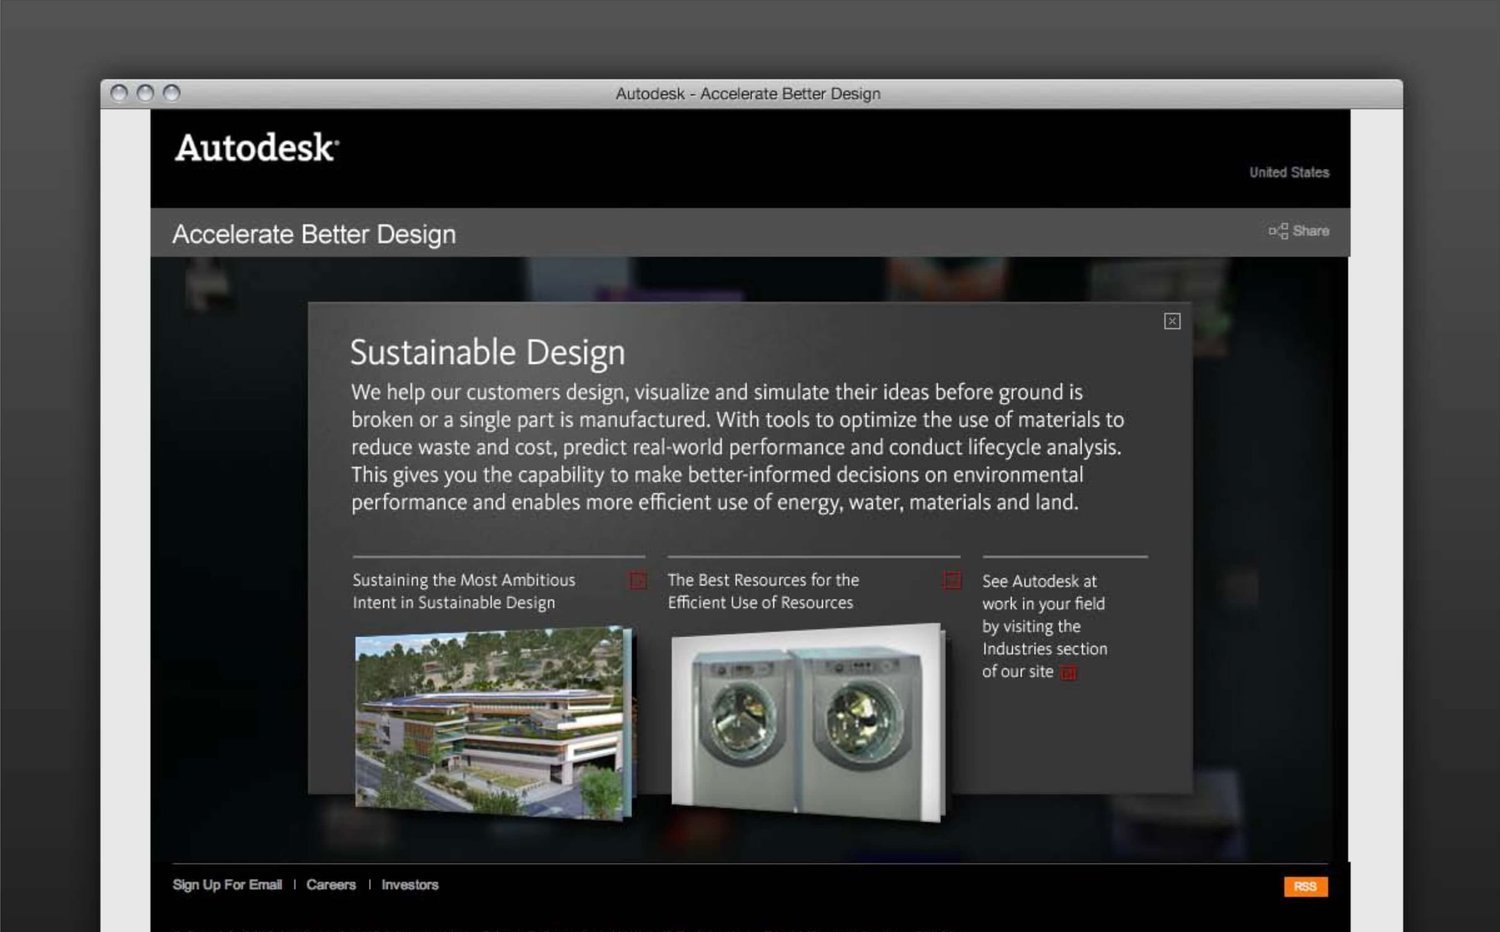Image resolution: width=1500 pixels, height=932 pixels.
Task: Go to the Careers page
Action: (331, 885)
